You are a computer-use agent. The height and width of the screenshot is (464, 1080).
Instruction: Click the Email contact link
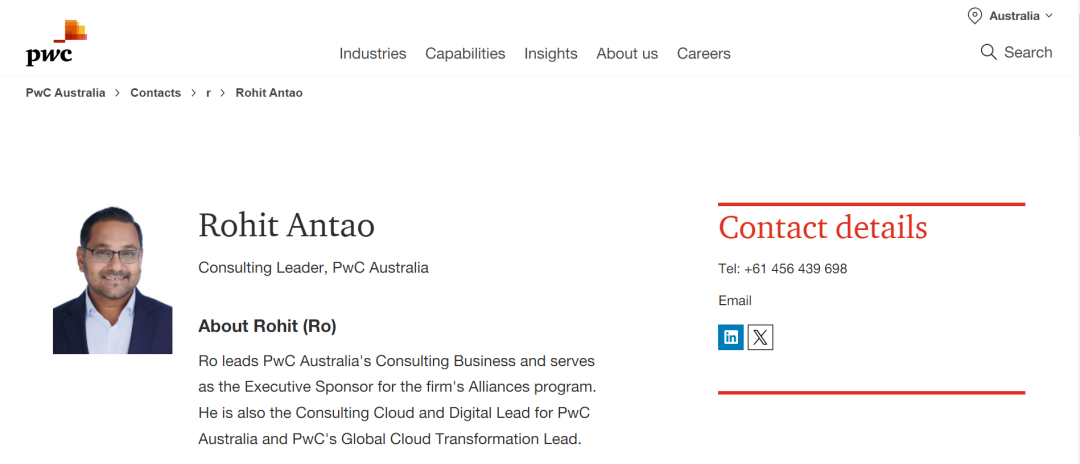point(735,301)
